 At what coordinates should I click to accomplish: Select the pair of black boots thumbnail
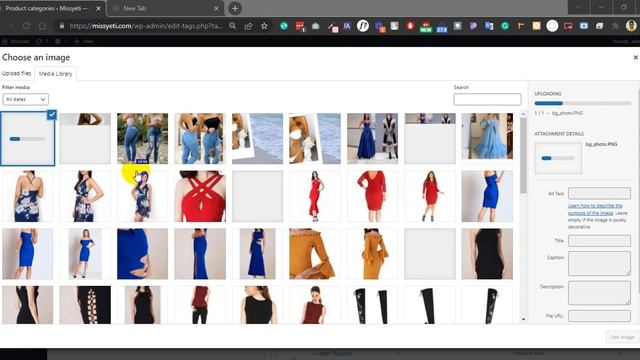tap(372, 305)
